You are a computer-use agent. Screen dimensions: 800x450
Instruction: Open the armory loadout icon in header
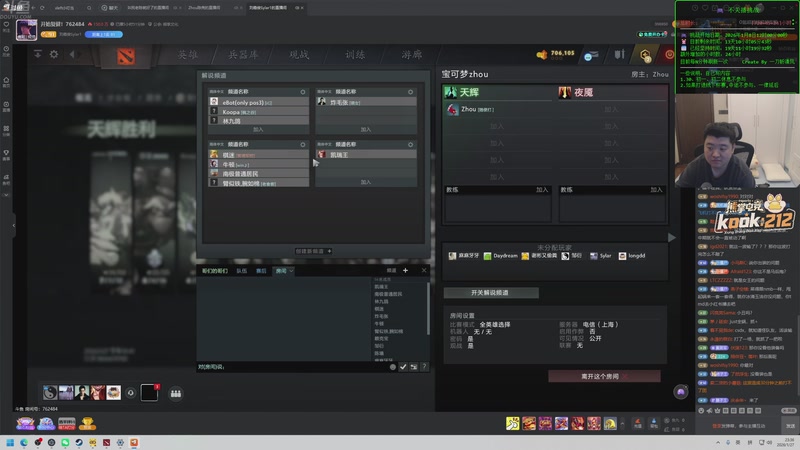pos(619,55)
